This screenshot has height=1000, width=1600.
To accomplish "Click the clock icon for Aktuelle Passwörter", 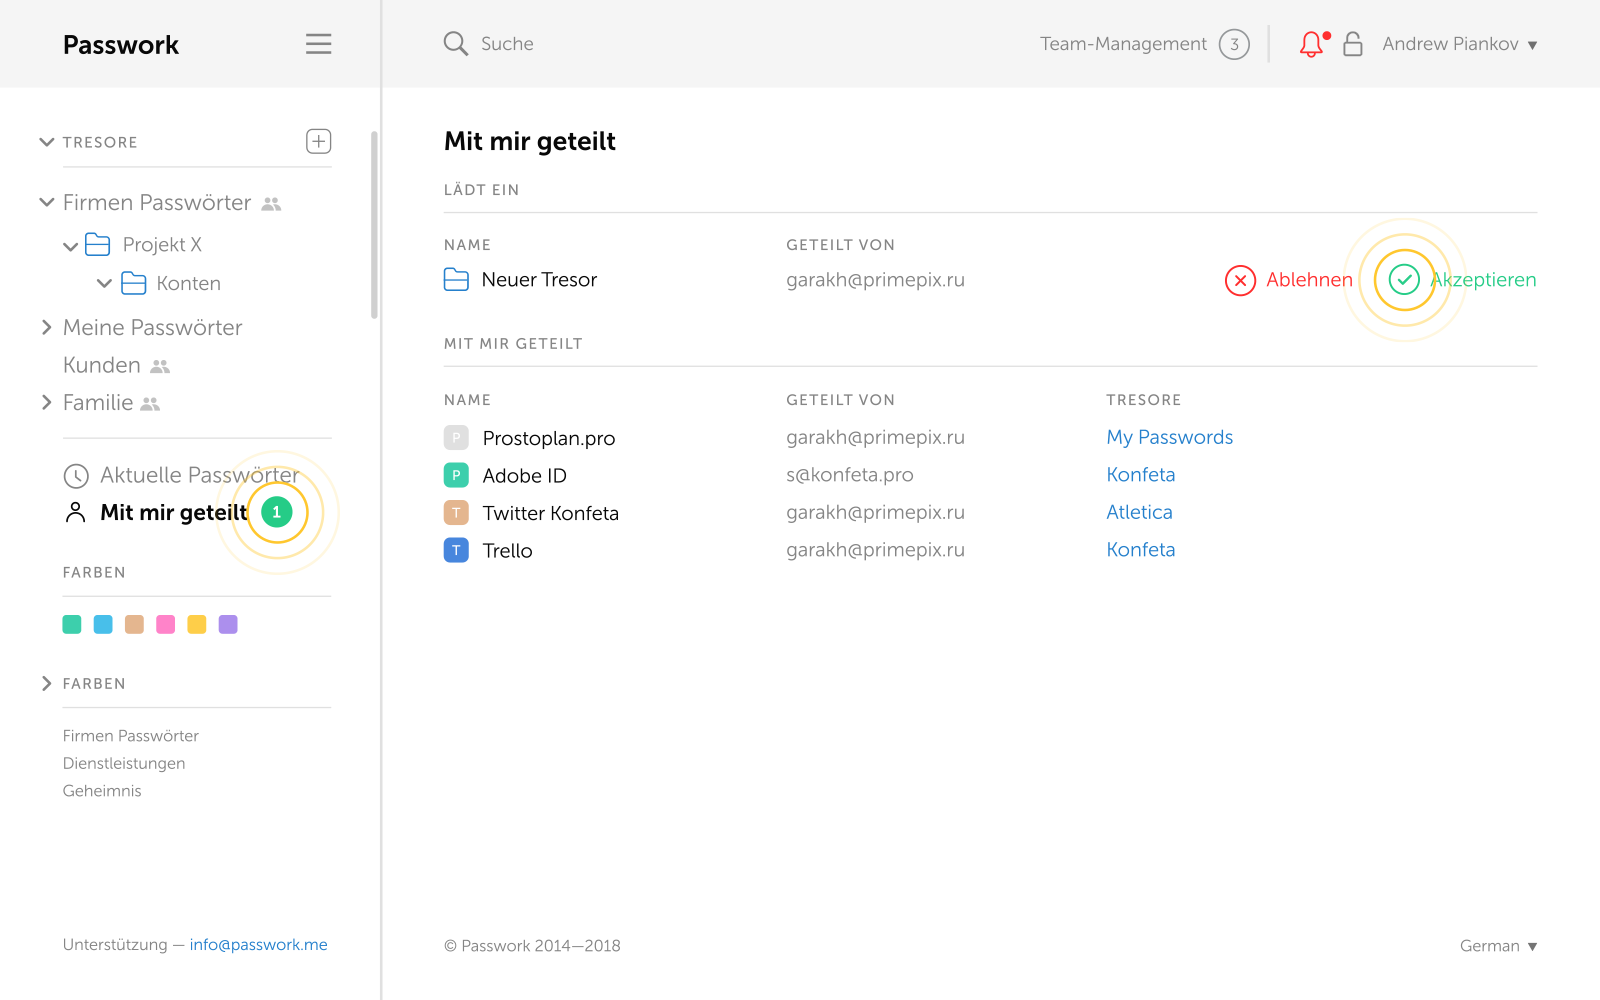I will 76,476.
